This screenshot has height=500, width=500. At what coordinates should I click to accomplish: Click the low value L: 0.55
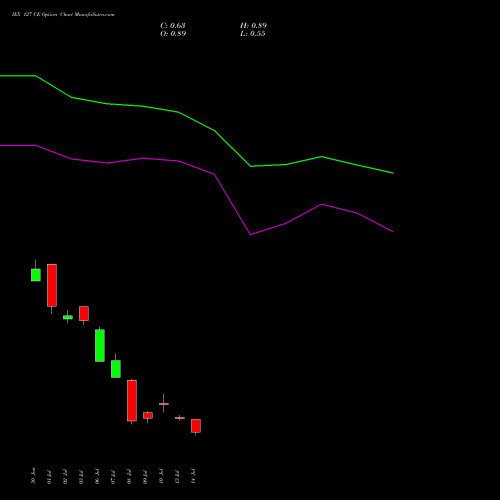point(253,34)
